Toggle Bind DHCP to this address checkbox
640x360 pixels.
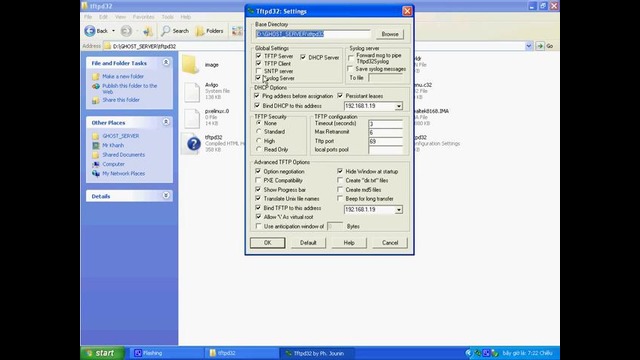click(257, 106)
